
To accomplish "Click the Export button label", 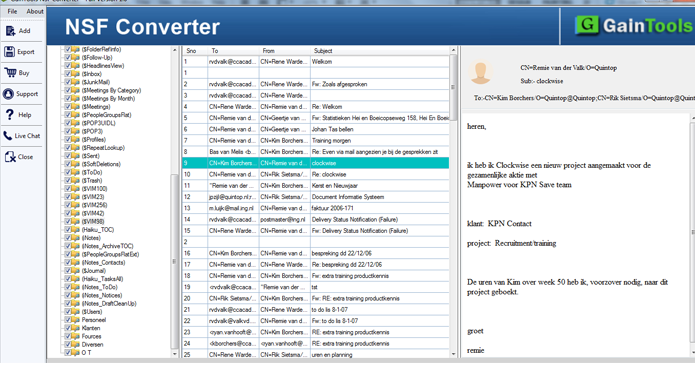I will pos(26,52).
